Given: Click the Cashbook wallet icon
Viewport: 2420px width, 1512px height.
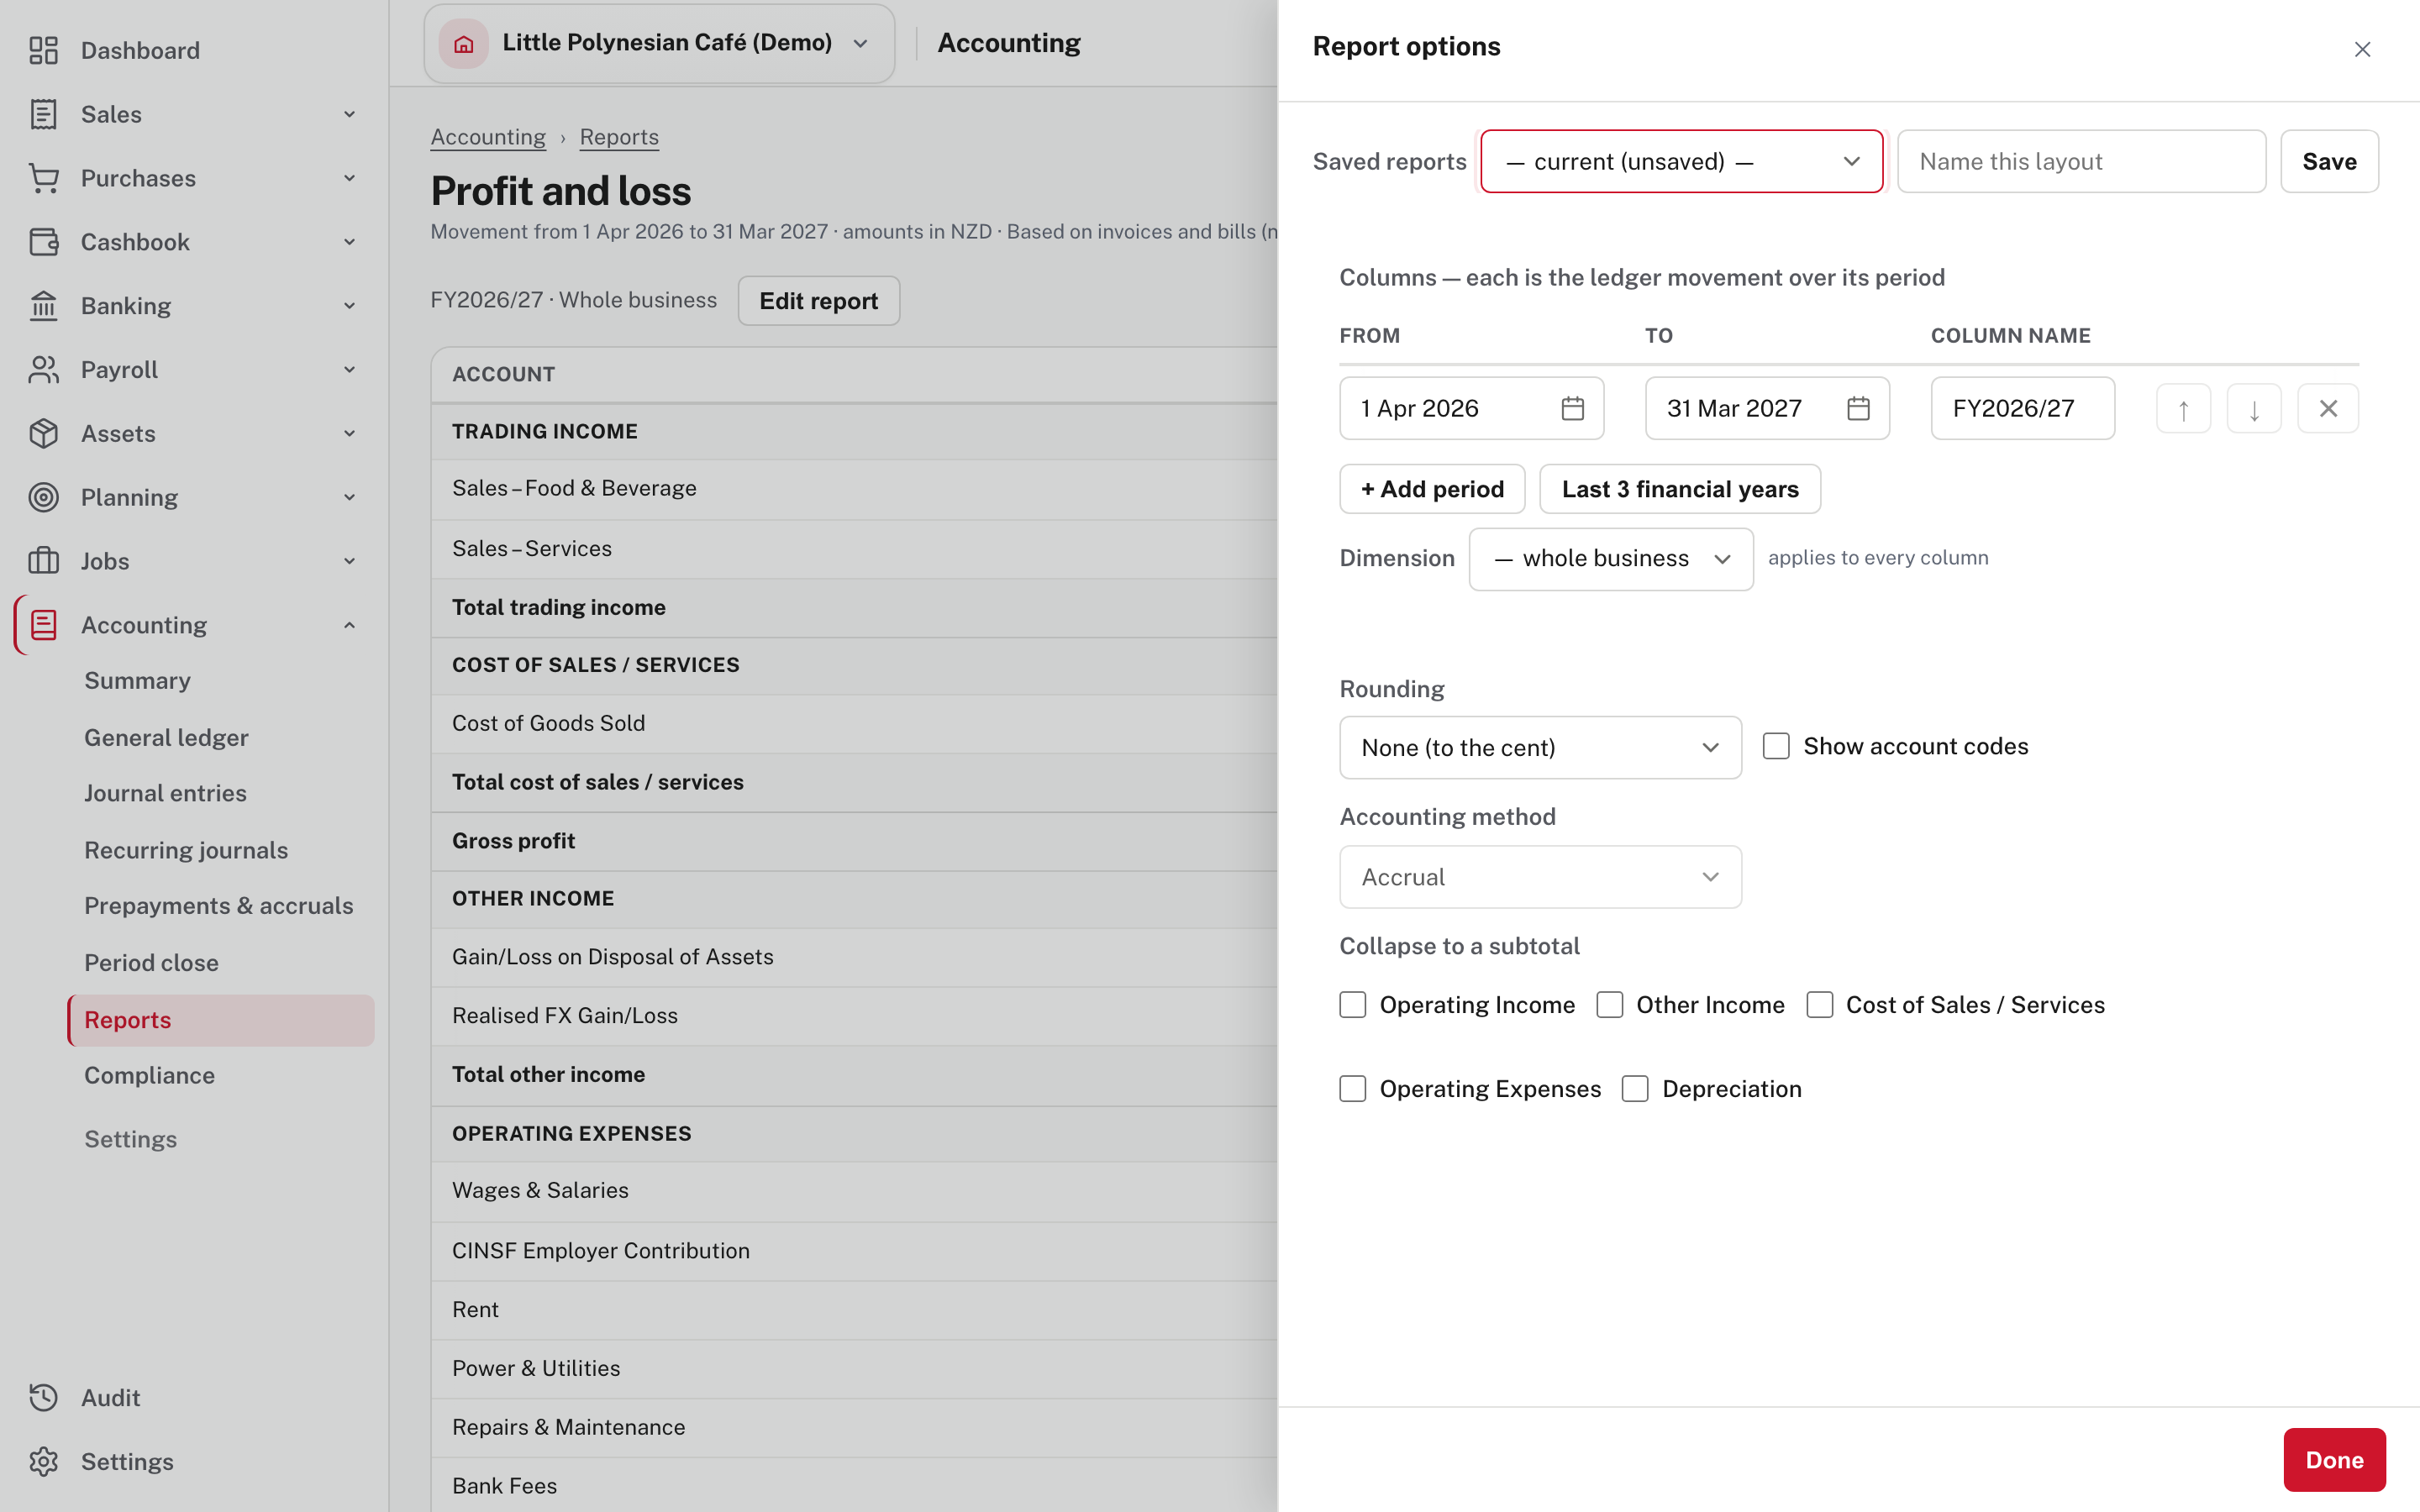Looking at the screenshot, I should click(x=43, y=242).
